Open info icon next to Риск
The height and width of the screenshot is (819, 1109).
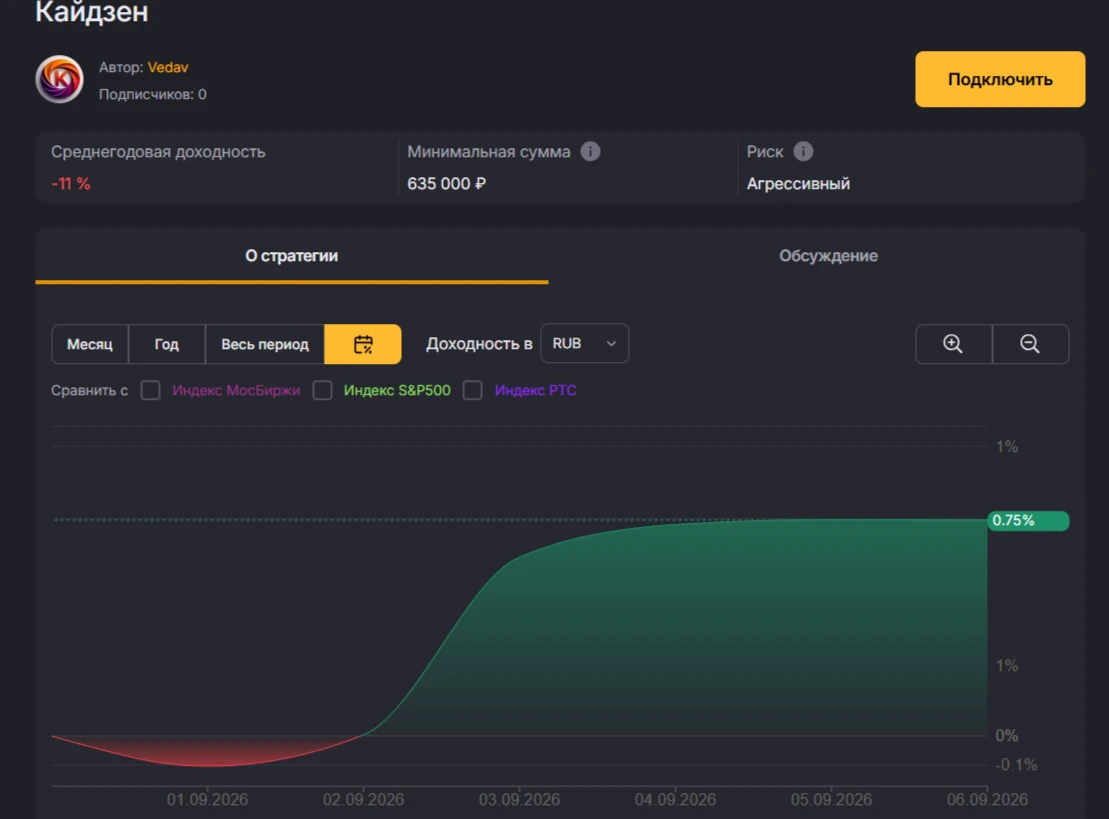(803, 151)
